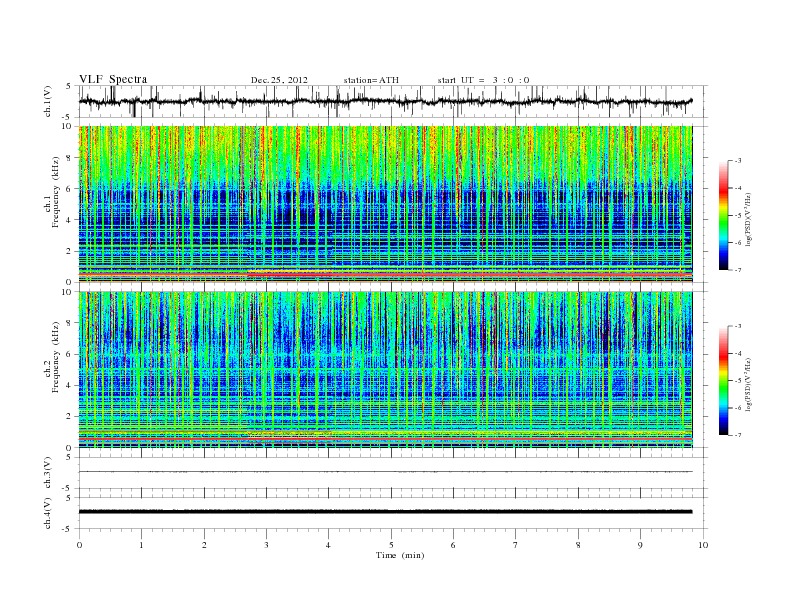Viewport: 792px width, 612px height.
Task: Click the time axis tick label "6"
Action: (x=453, y=545)
